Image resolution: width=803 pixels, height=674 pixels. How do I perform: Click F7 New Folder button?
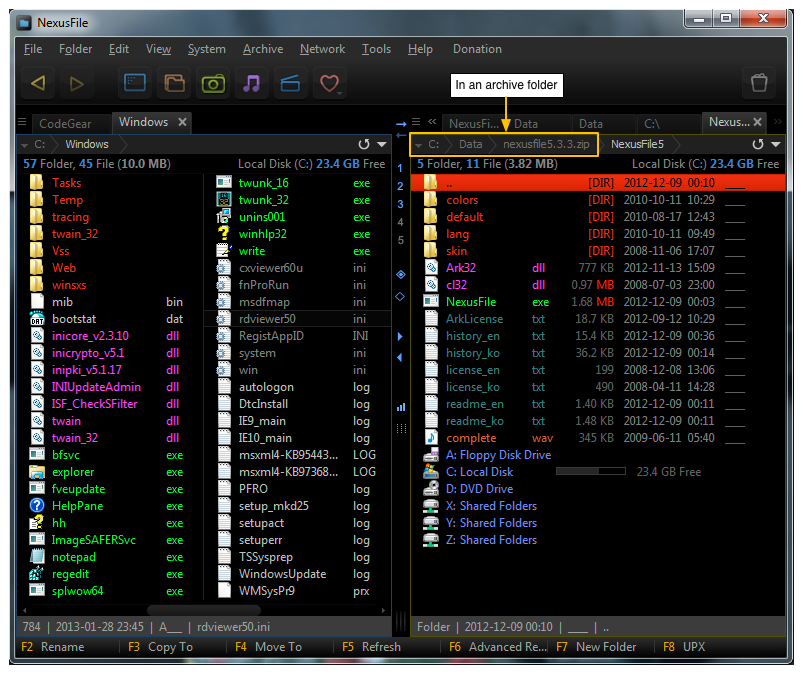pyautogui.click(x=596, y=647)
